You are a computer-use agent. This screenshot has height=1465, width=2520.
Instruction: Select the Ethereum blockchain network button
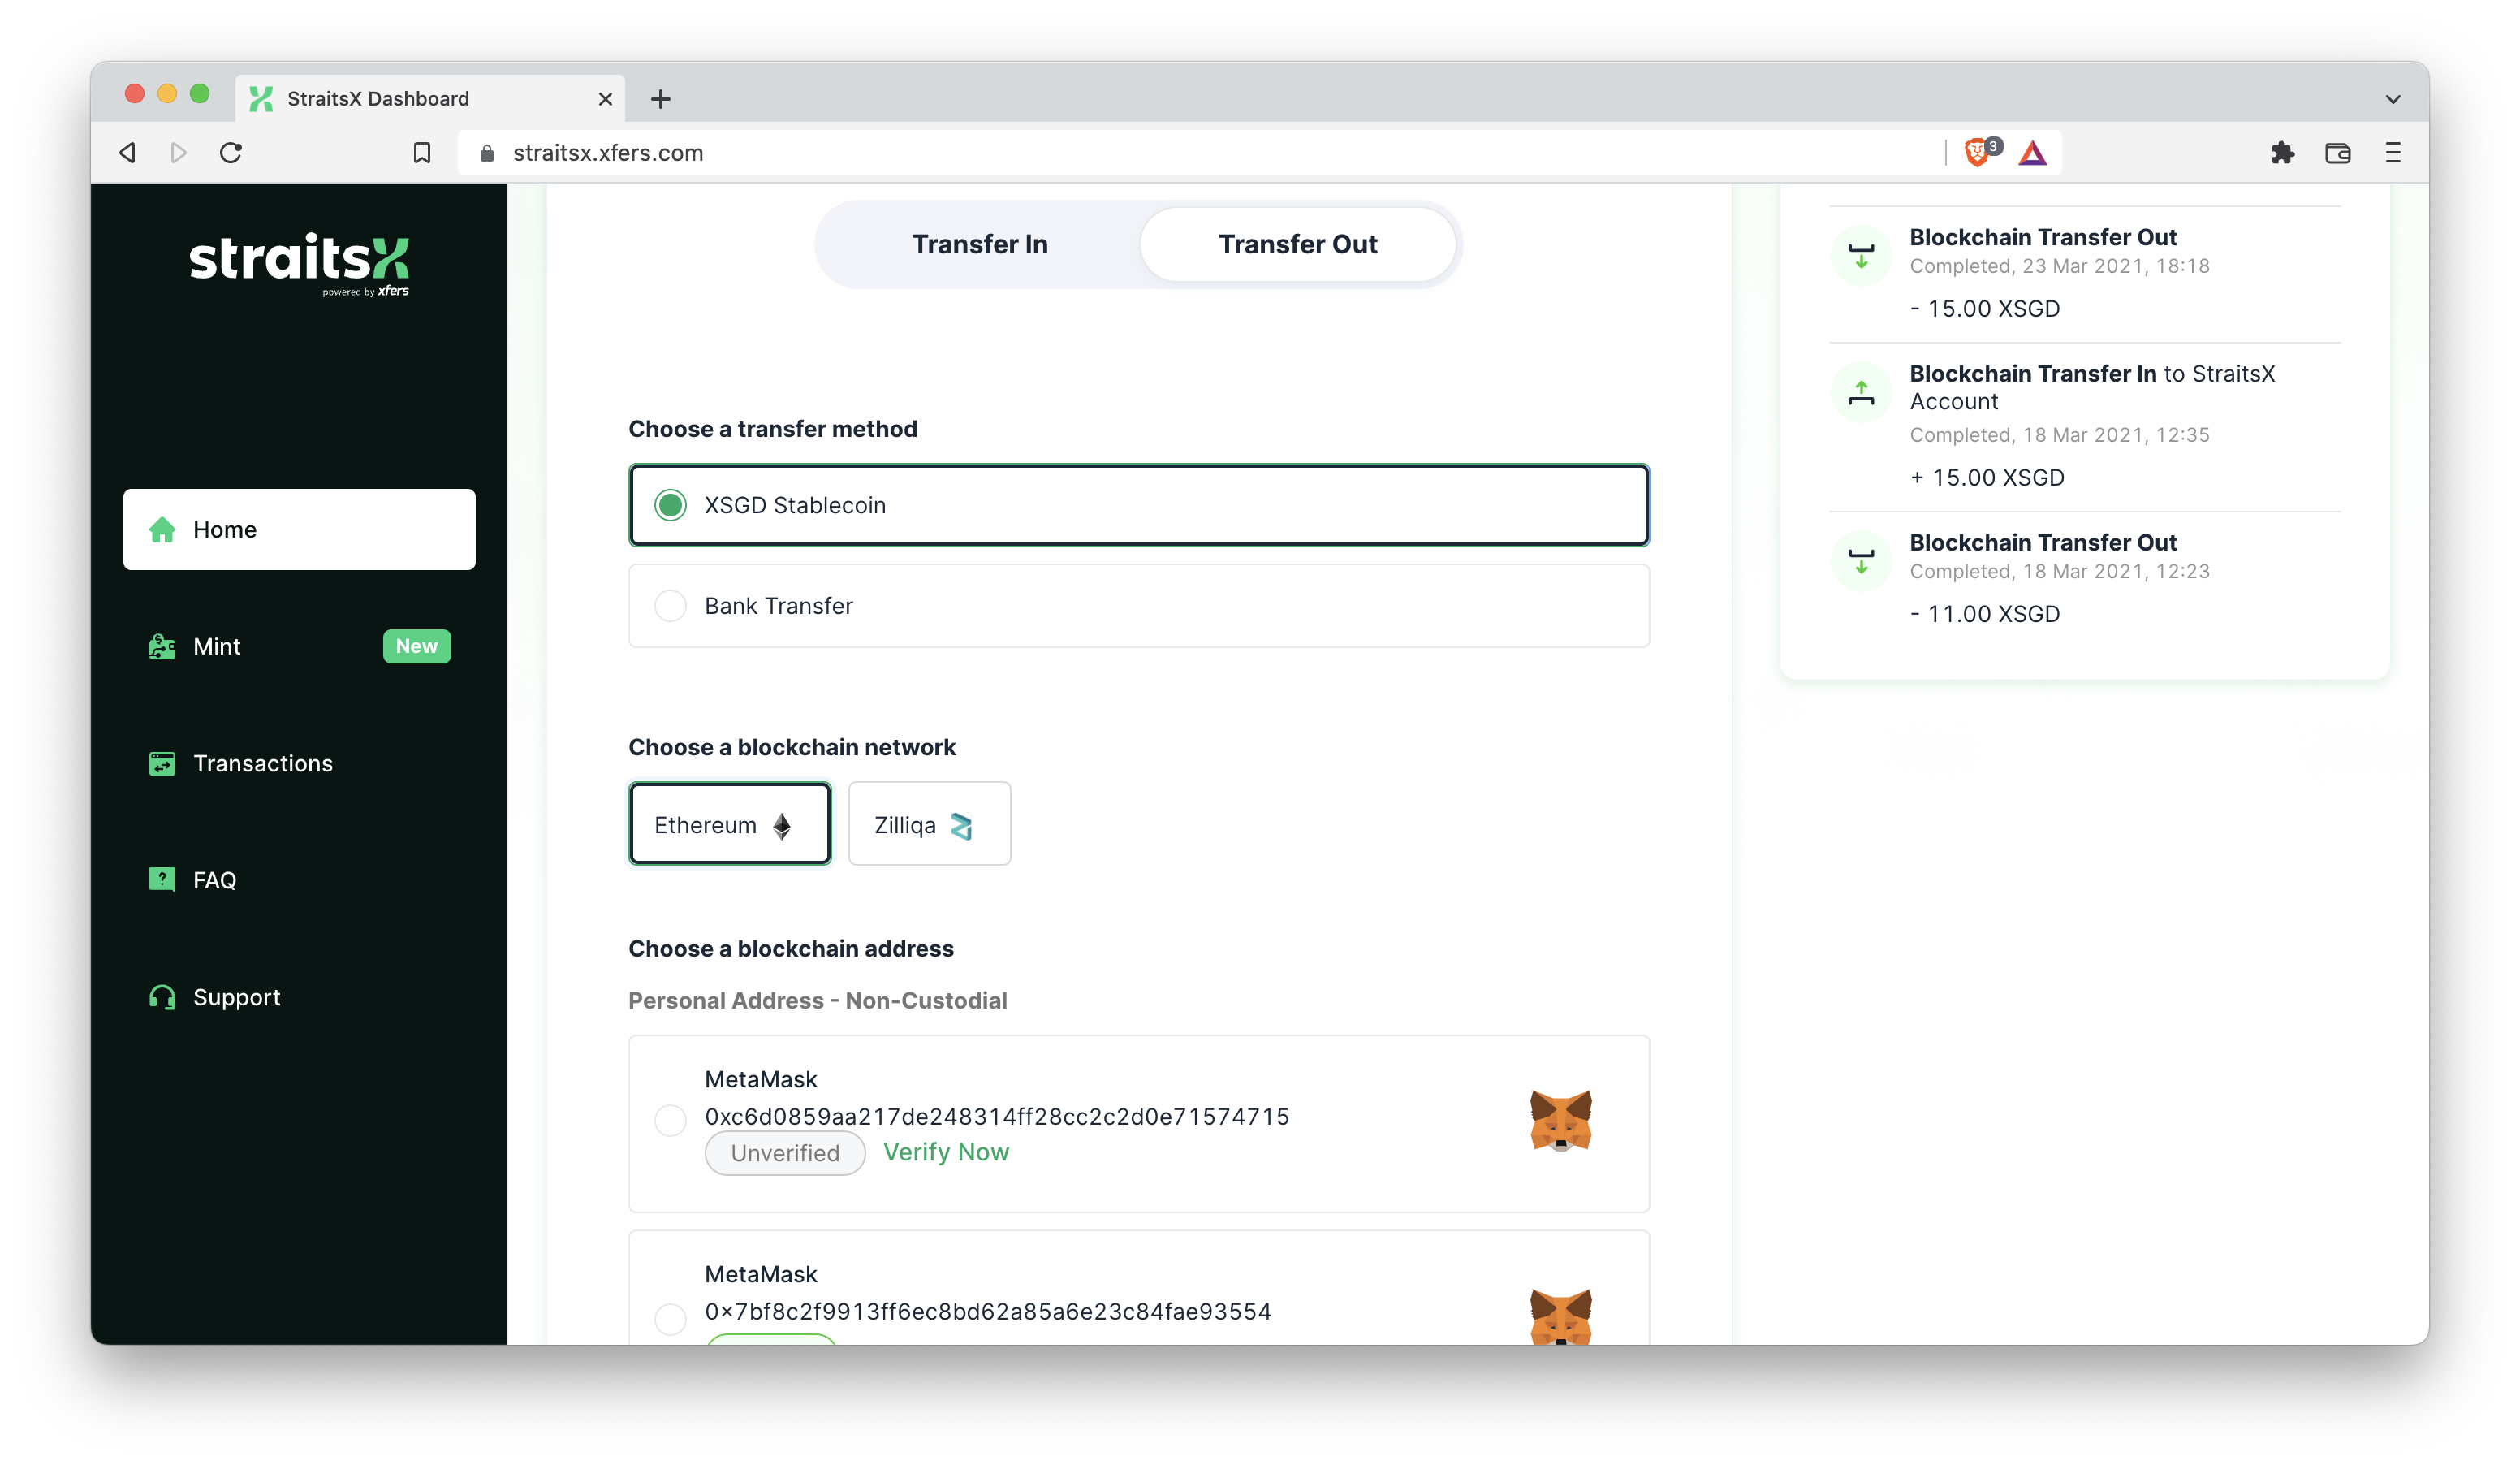(727, 823)
